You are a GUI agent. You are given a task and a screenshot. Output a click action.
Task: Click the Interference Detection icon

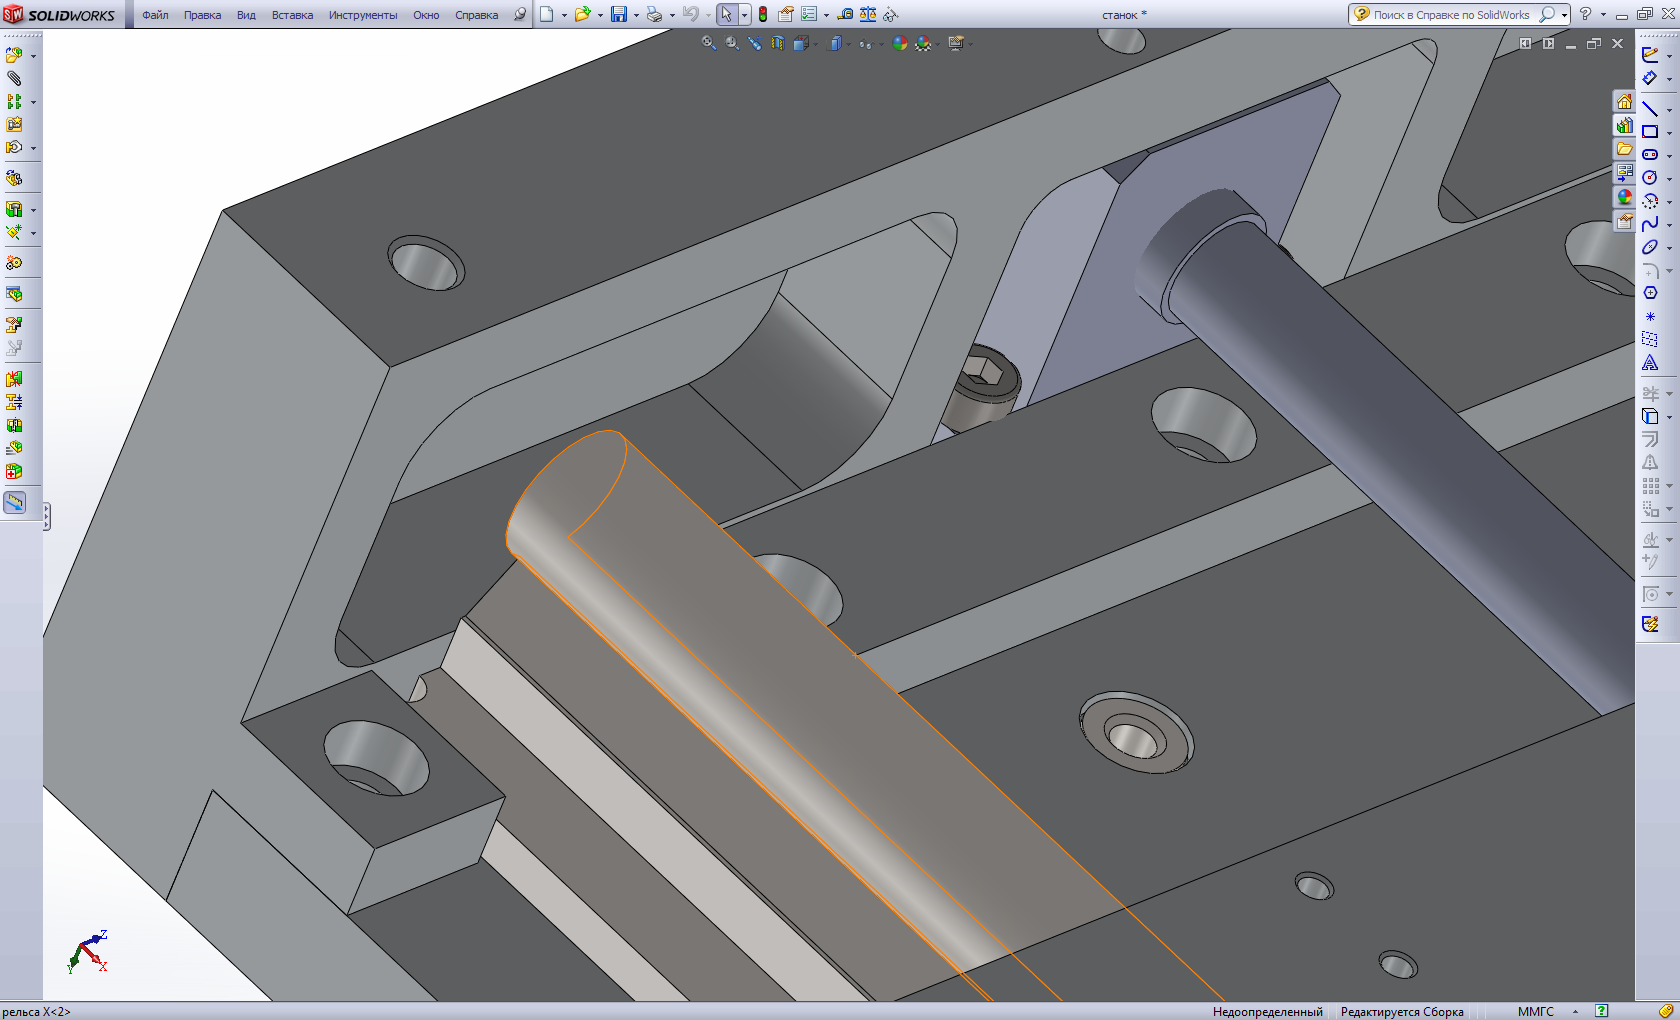[x=14, y=379]
